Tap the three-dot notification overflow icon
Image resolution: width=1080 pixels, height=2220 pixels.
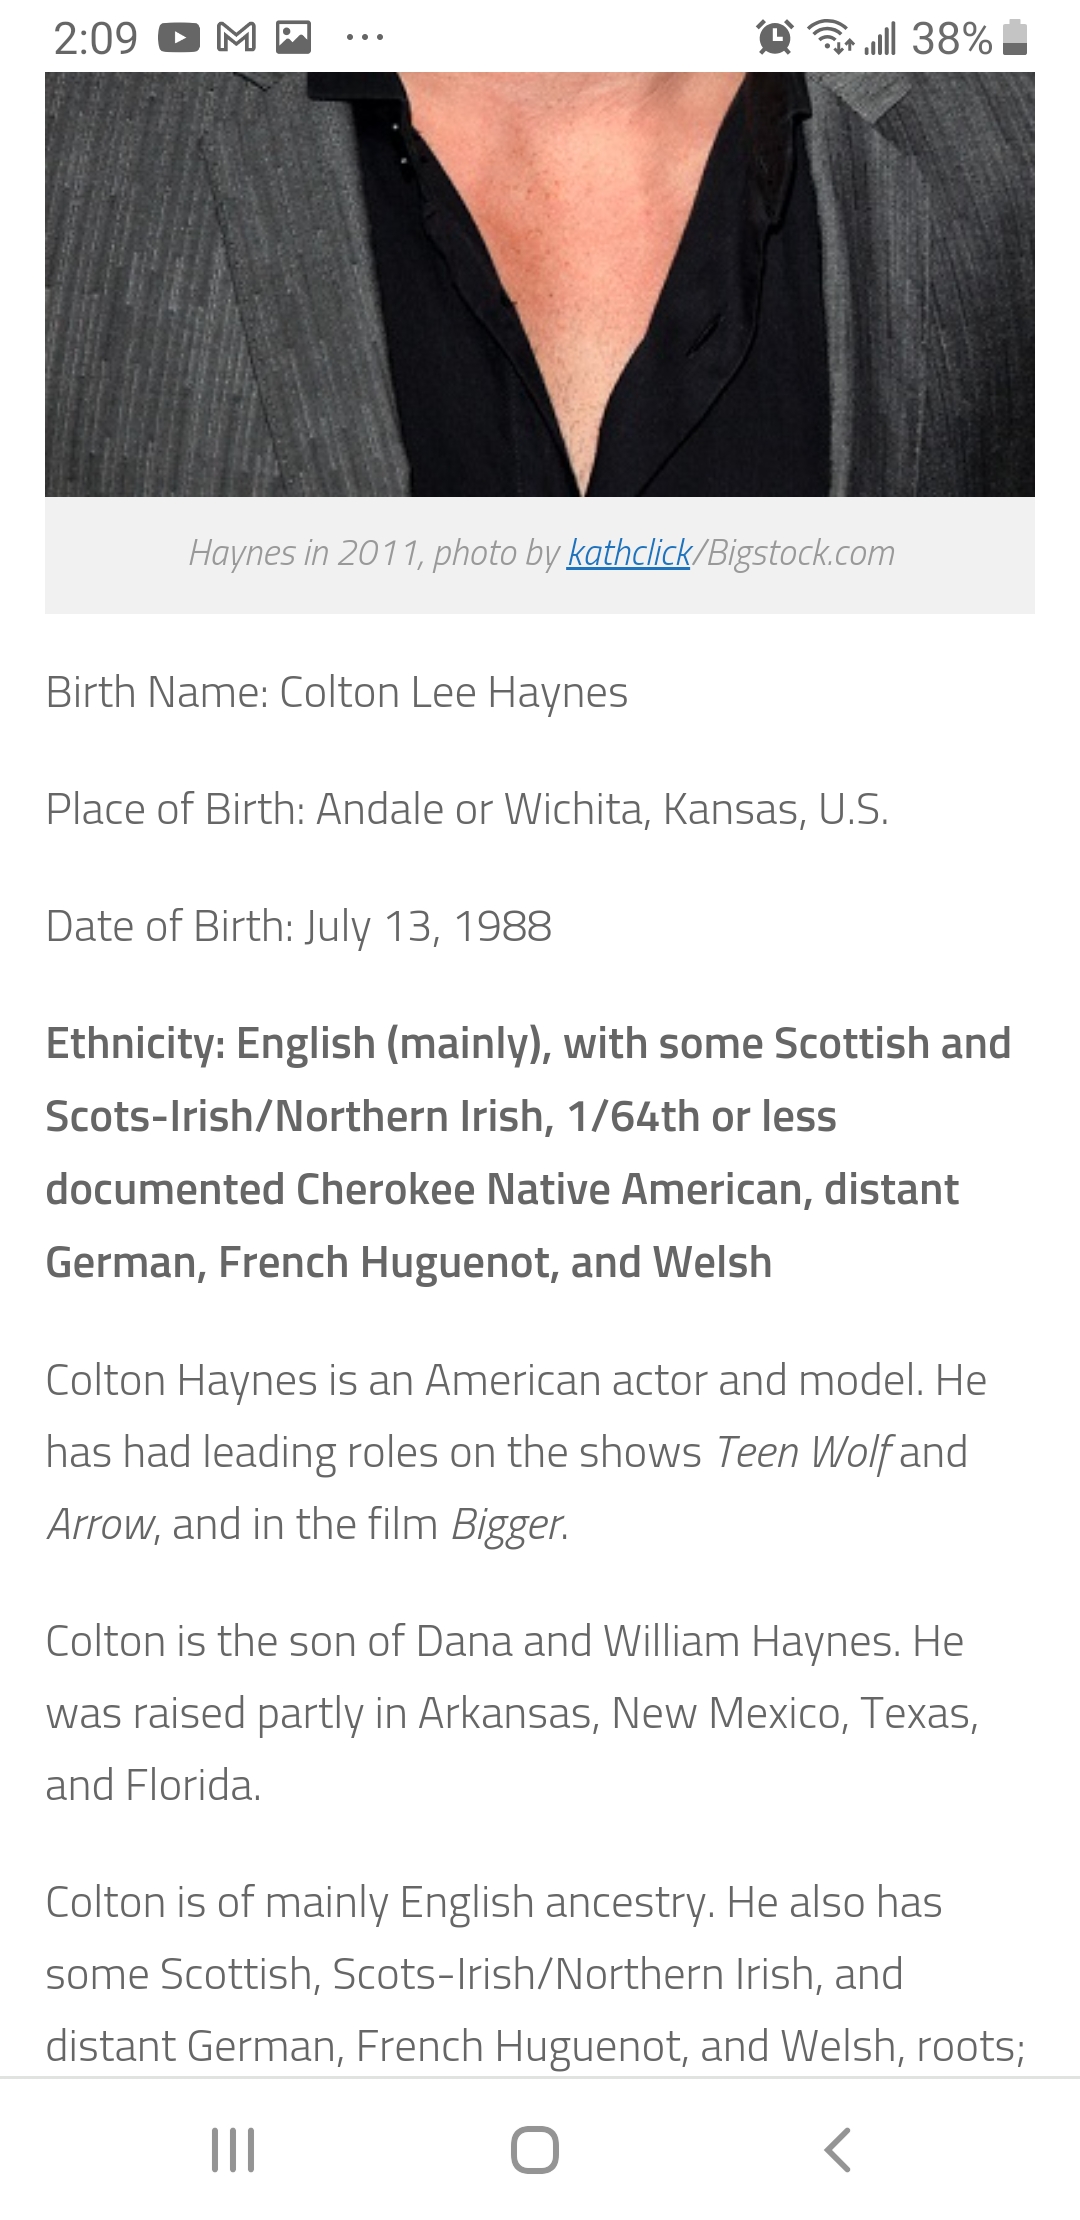(364, 38)
